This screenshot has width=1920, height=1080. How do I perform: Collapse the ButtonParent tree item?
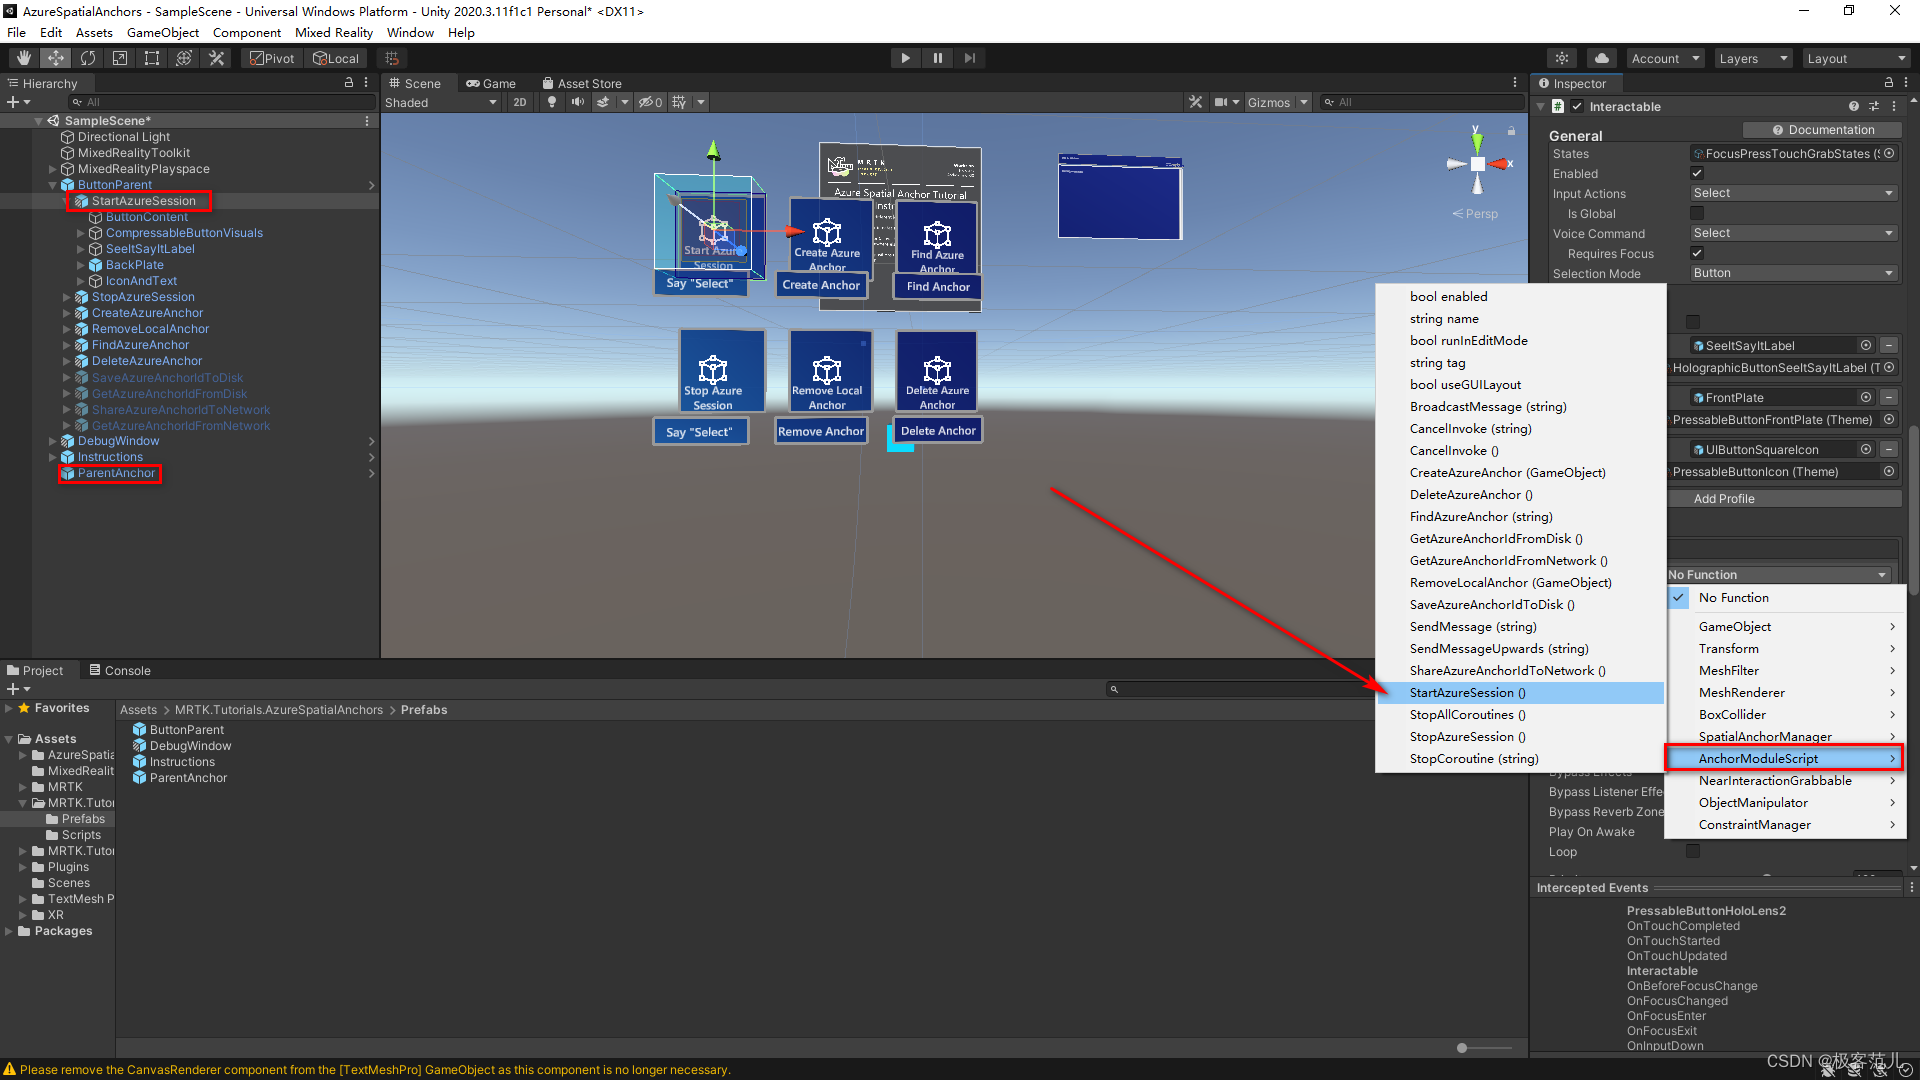tap(53, 185)
